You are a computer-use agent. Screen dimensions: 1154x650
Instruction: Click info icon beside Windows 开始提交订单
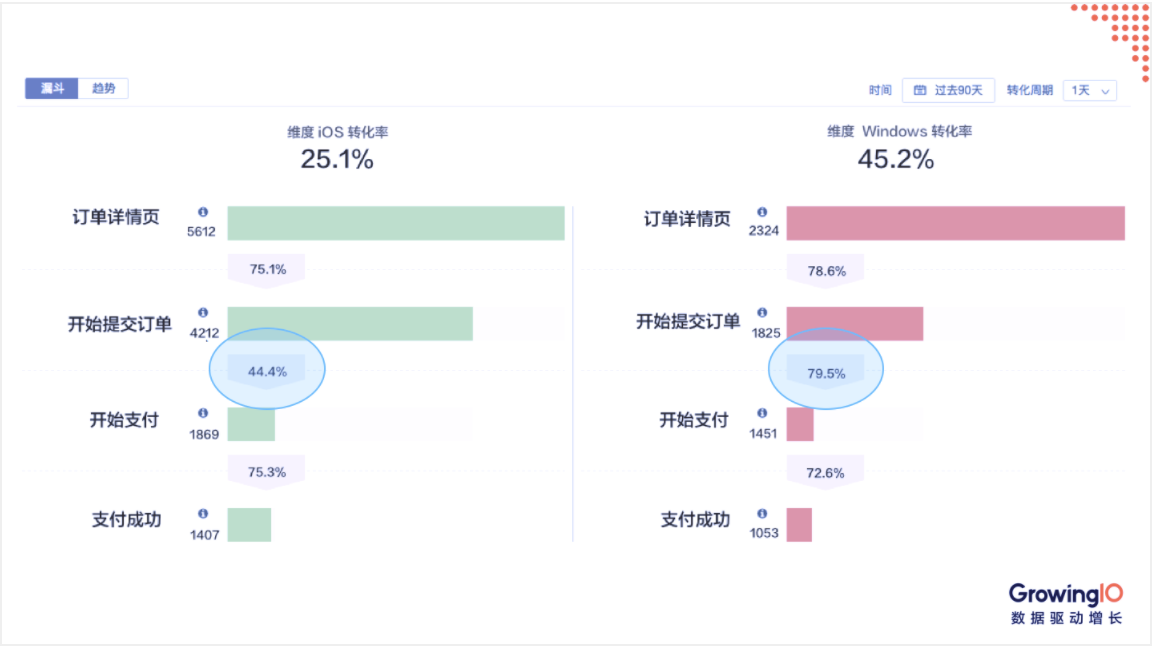tap(762, 313)
